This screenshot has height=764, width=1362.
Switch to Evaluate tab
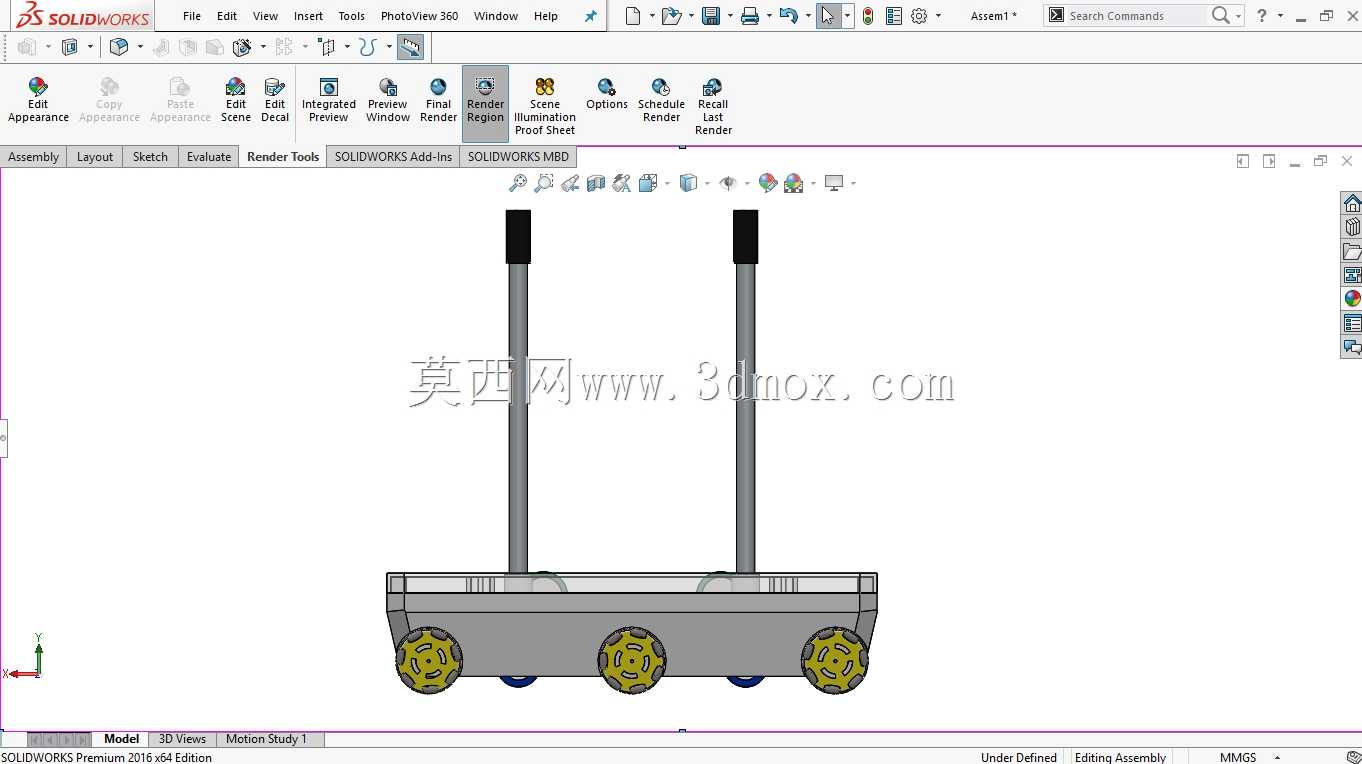tap(209, 157)
